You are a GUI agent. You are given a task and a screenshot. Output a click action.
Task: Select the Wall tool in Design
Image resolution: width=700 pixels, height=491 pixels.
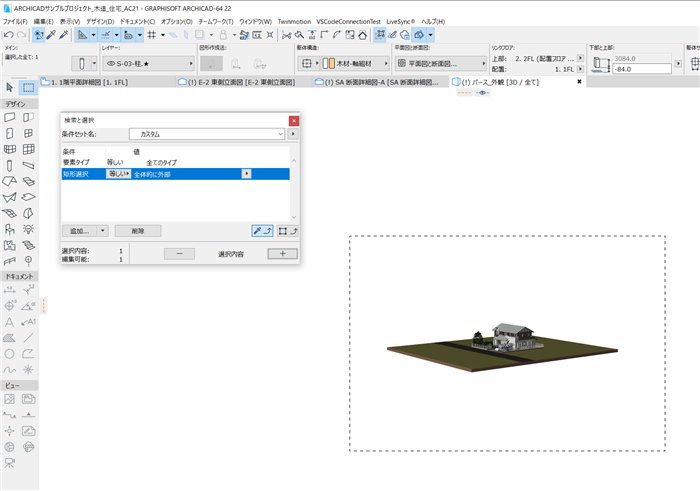click(9, 117)
